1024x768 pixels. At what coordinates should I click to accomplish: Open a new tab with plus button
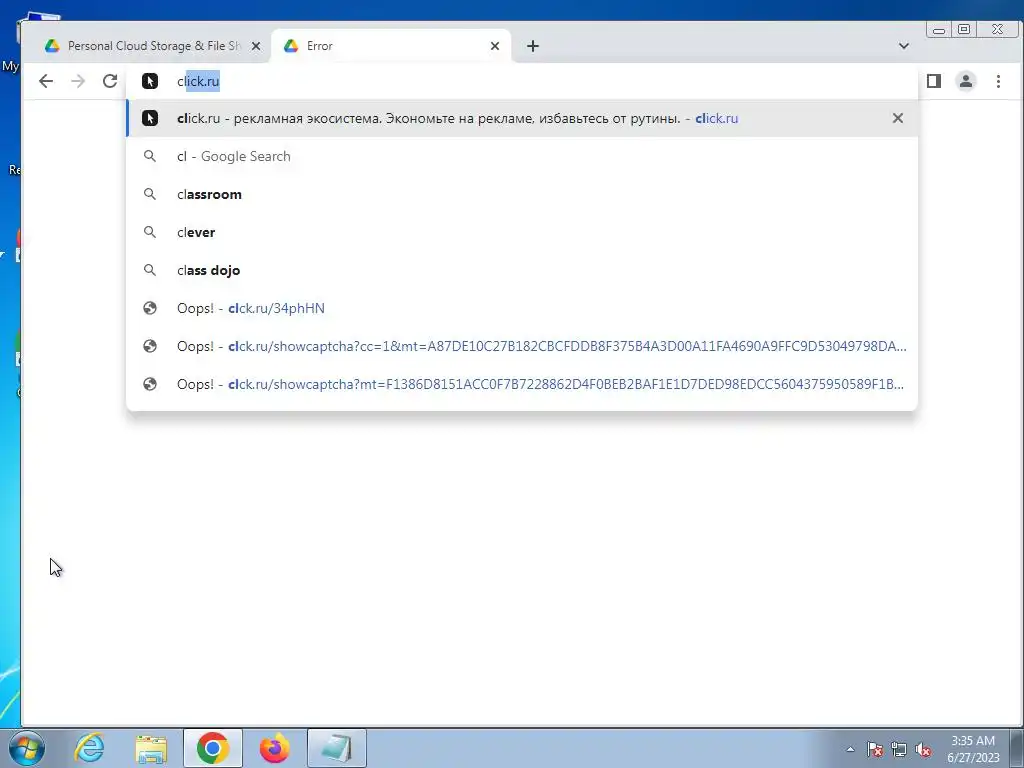click(533, 46)
